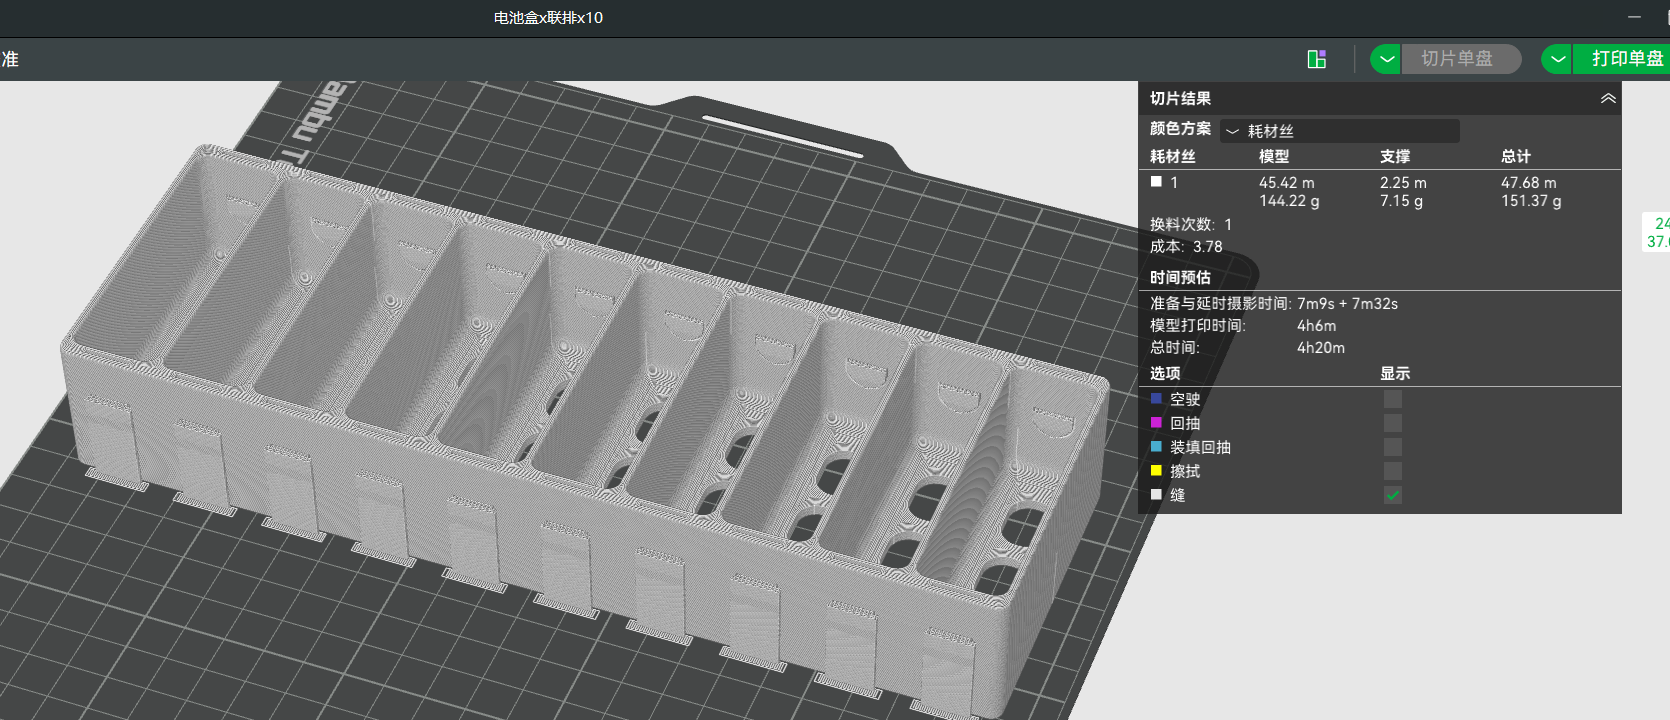
Task: Toggle the 空驶 display checkbox
Action: [1393, 399]
